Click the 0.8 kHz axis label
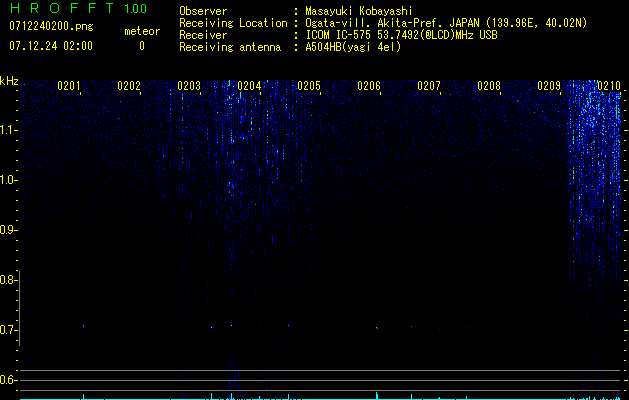Image resolution: width=629 pixels, height=400 pixels. (x=7, y=280)
